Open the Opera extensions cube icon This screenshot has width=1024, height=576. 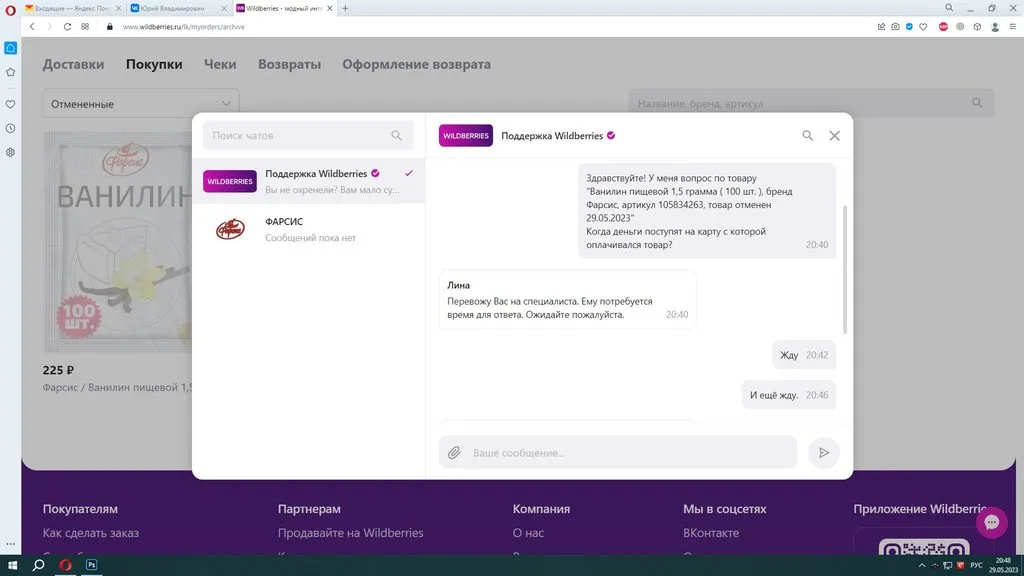[977, 27]
